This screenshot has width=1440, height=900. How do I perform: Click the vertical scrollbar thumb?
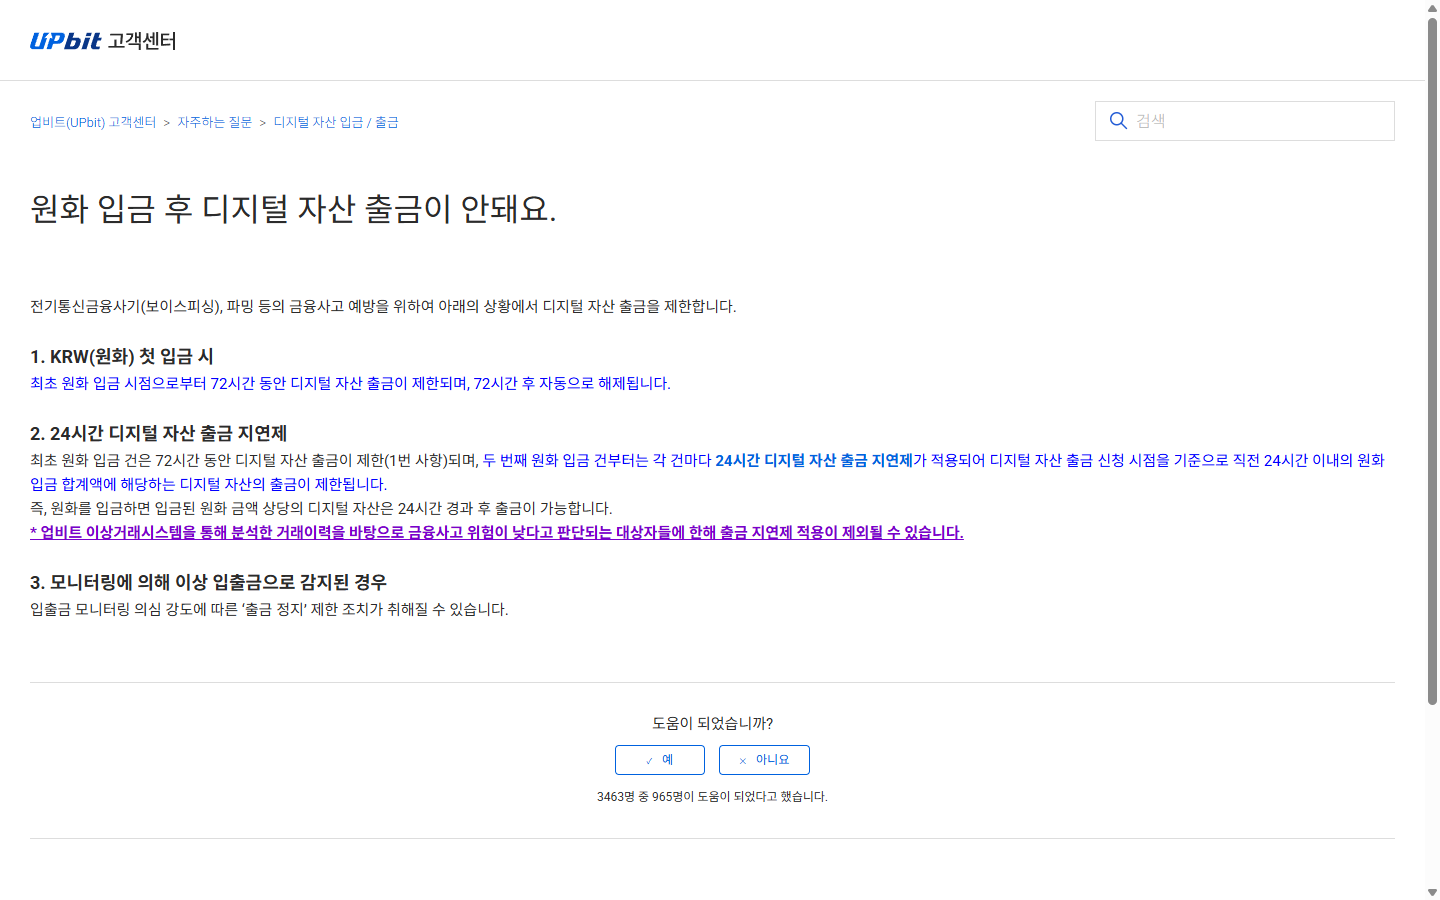pos(1432,360)
